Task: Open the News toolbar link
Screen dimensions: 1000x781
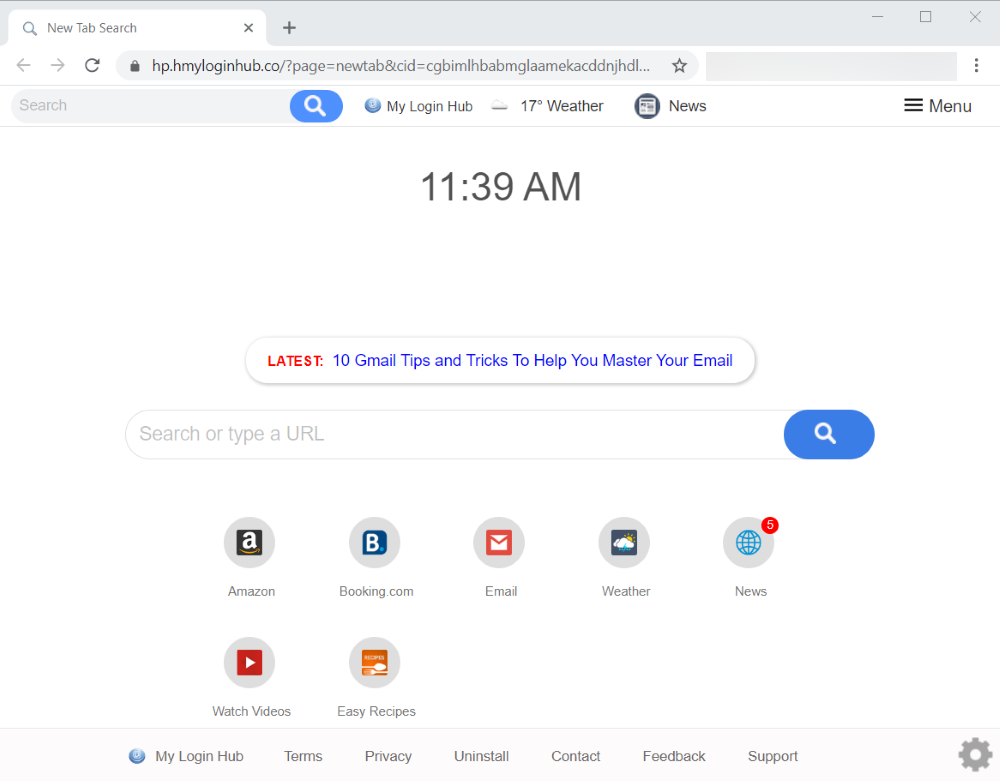Action: pyautogui.click(x=687, y=106)
